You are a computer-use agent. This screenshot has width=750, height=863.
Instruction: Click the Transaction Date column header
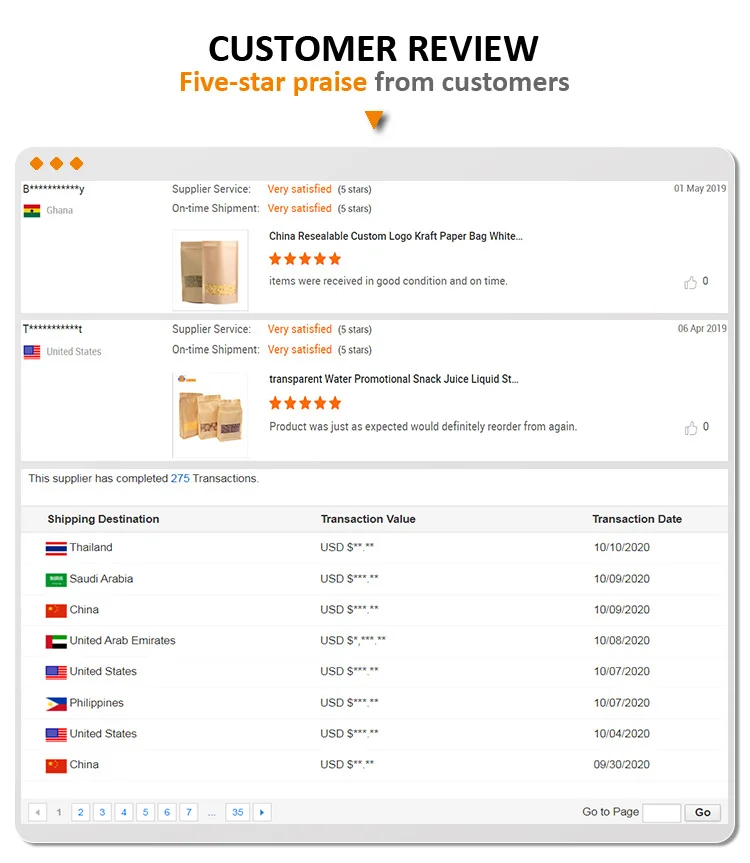pyautogui.click(x=637, y=519)
